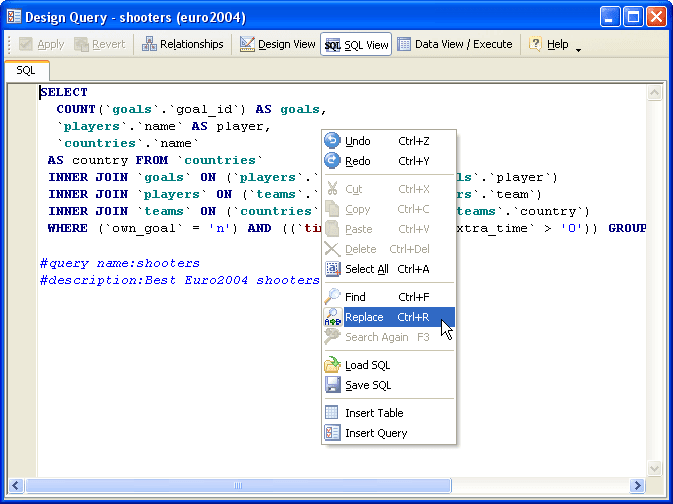Click the Paste clipboard icon
This screenshot has width=673, height=504.
332,229
